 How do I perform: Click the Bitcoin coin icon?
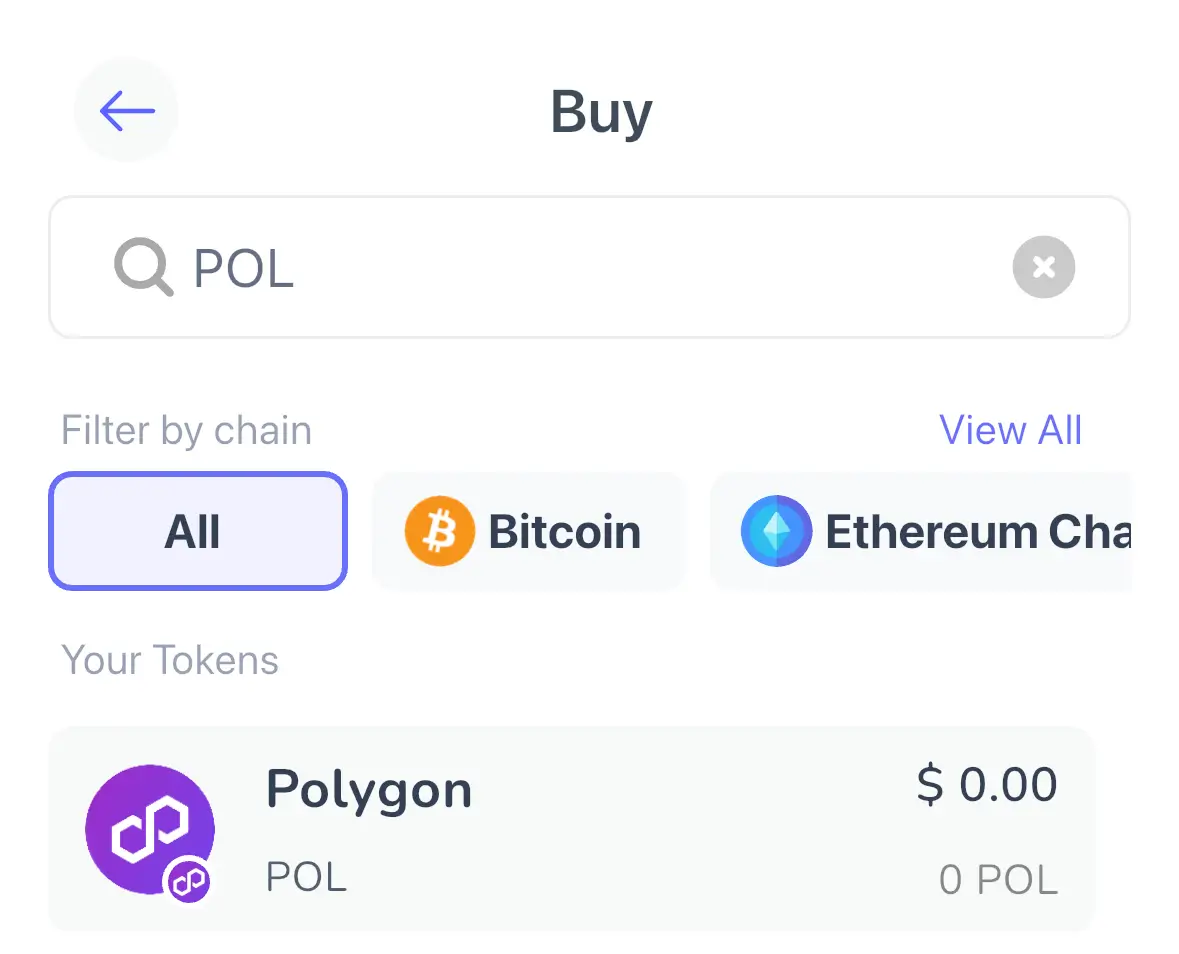coord(440,531)
